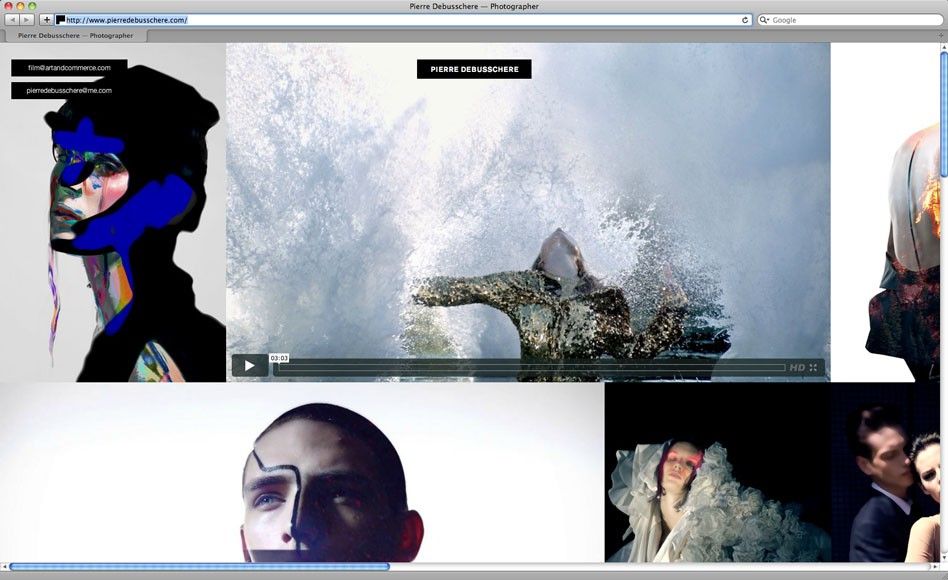The height and width of the screenshot is (580, 948).
Task: Go forward using the browser Forward arrow
Action: [x=26, y=20]
